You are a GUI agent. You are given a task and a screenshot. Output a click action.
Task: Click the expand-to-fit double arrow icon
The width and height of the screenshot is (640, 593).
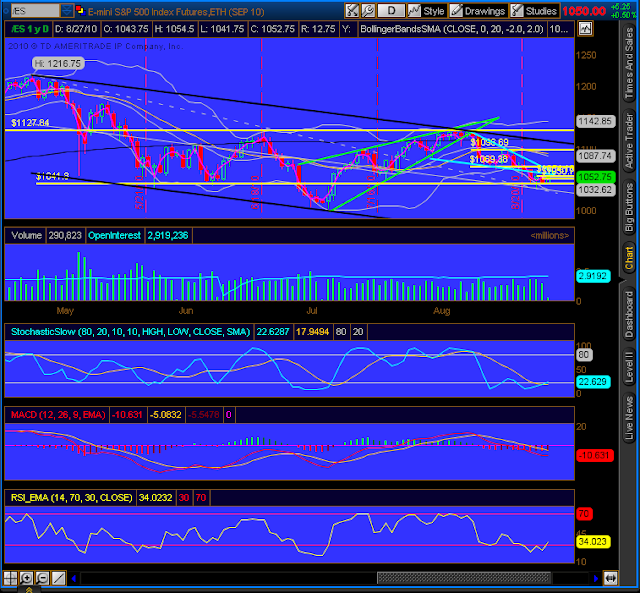pos(611,578)
